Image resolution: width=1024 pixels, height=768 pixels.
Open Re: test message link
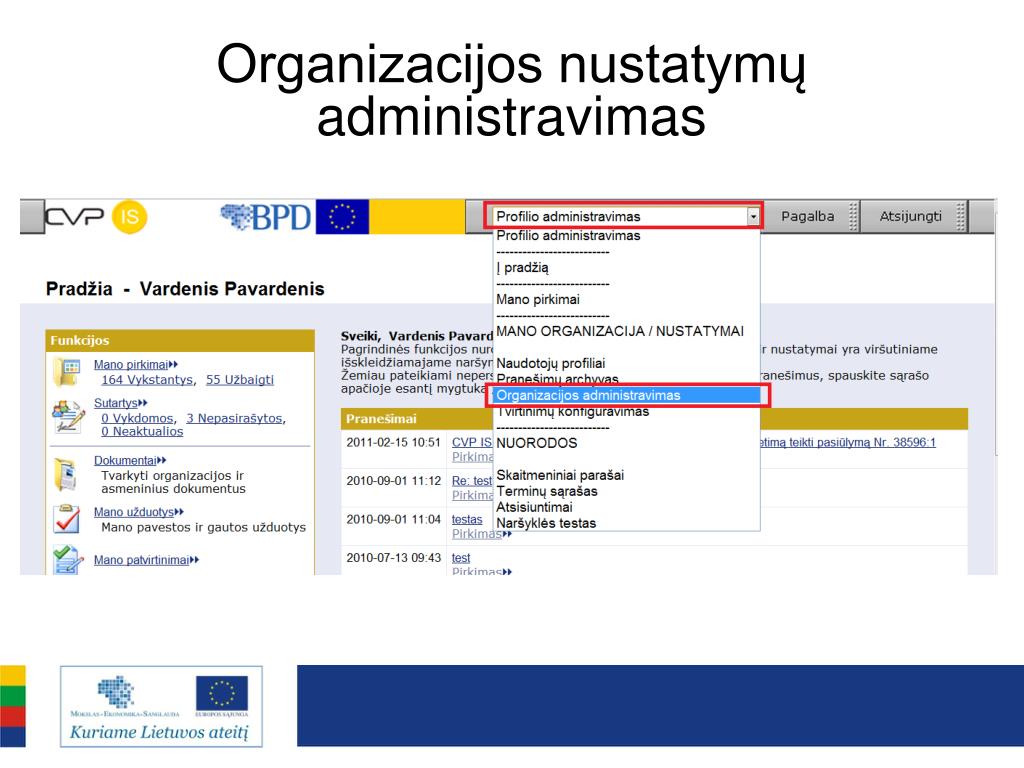point(472,481)
